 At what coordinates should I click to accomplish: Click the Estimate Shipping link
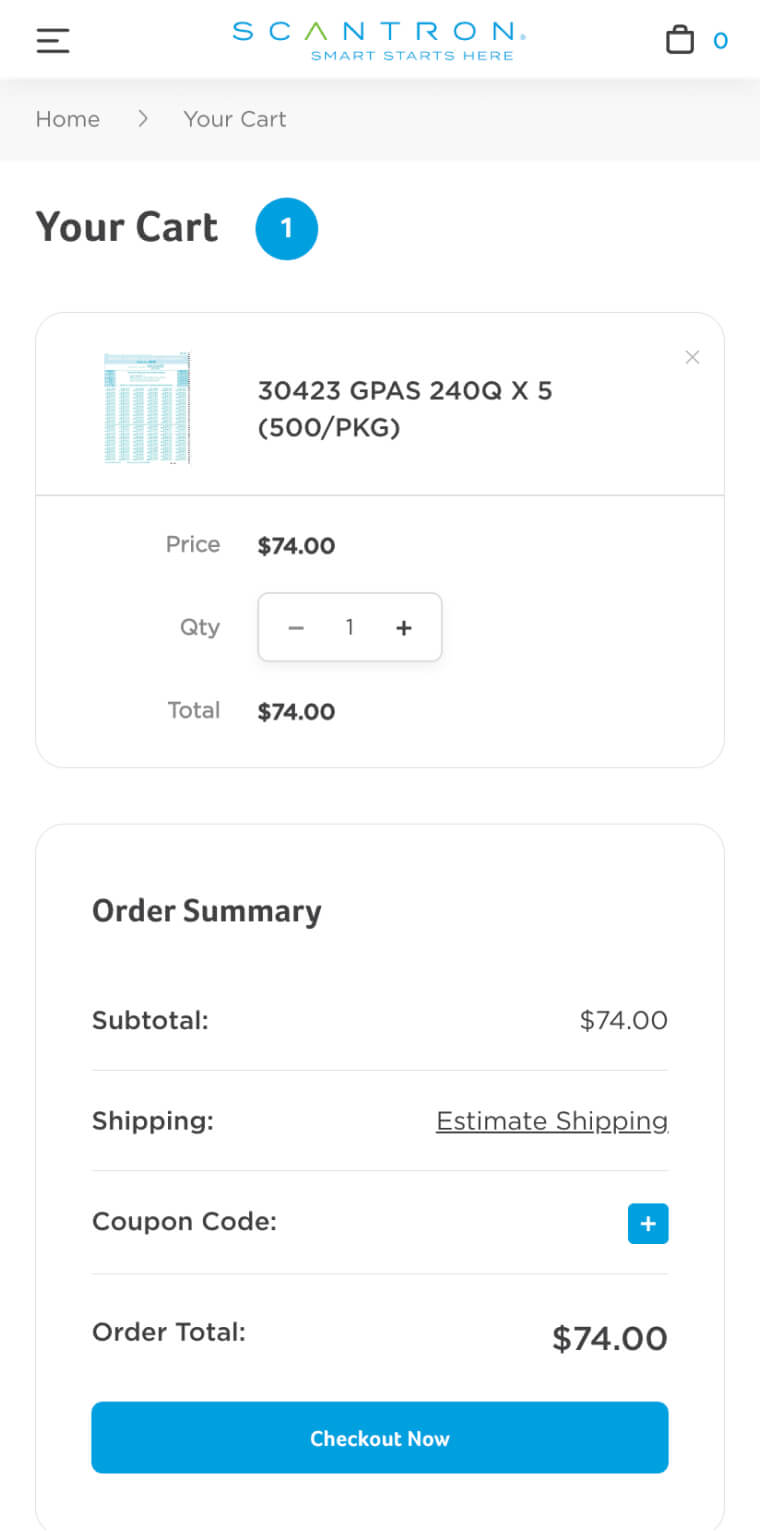click(552, 1121)
